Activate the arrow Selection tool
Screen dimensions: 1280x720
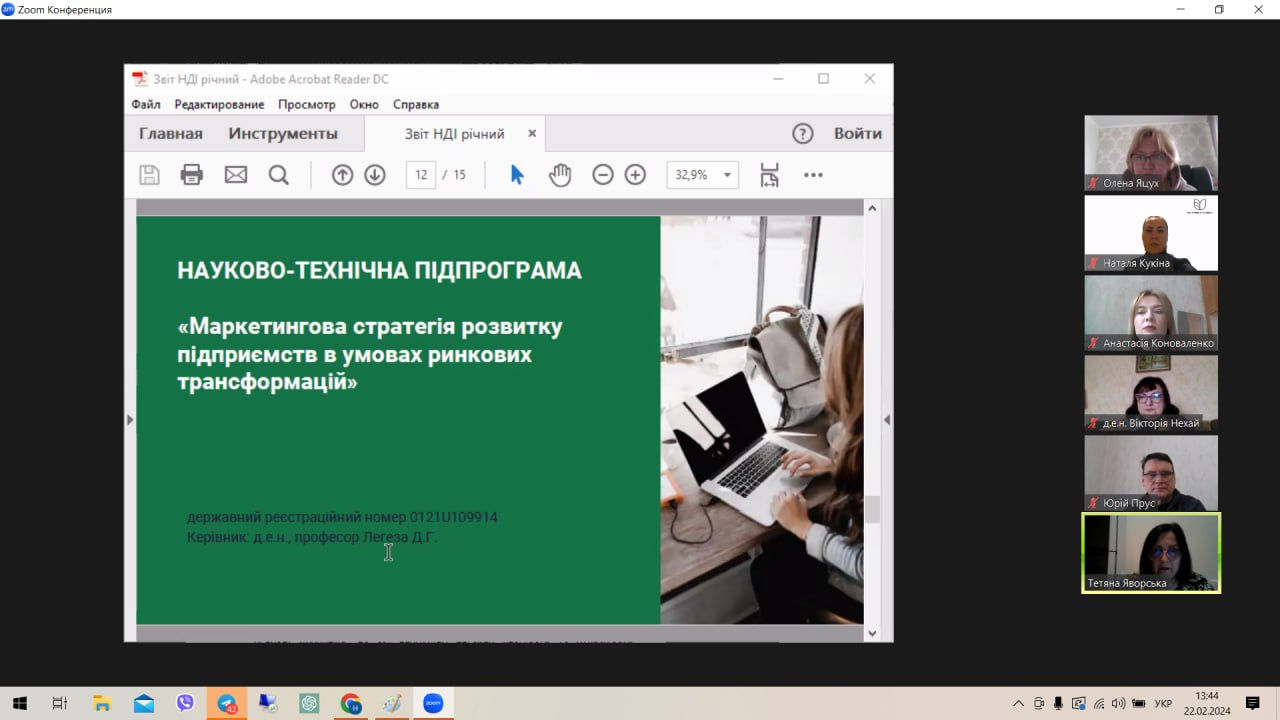pos(517,175)
